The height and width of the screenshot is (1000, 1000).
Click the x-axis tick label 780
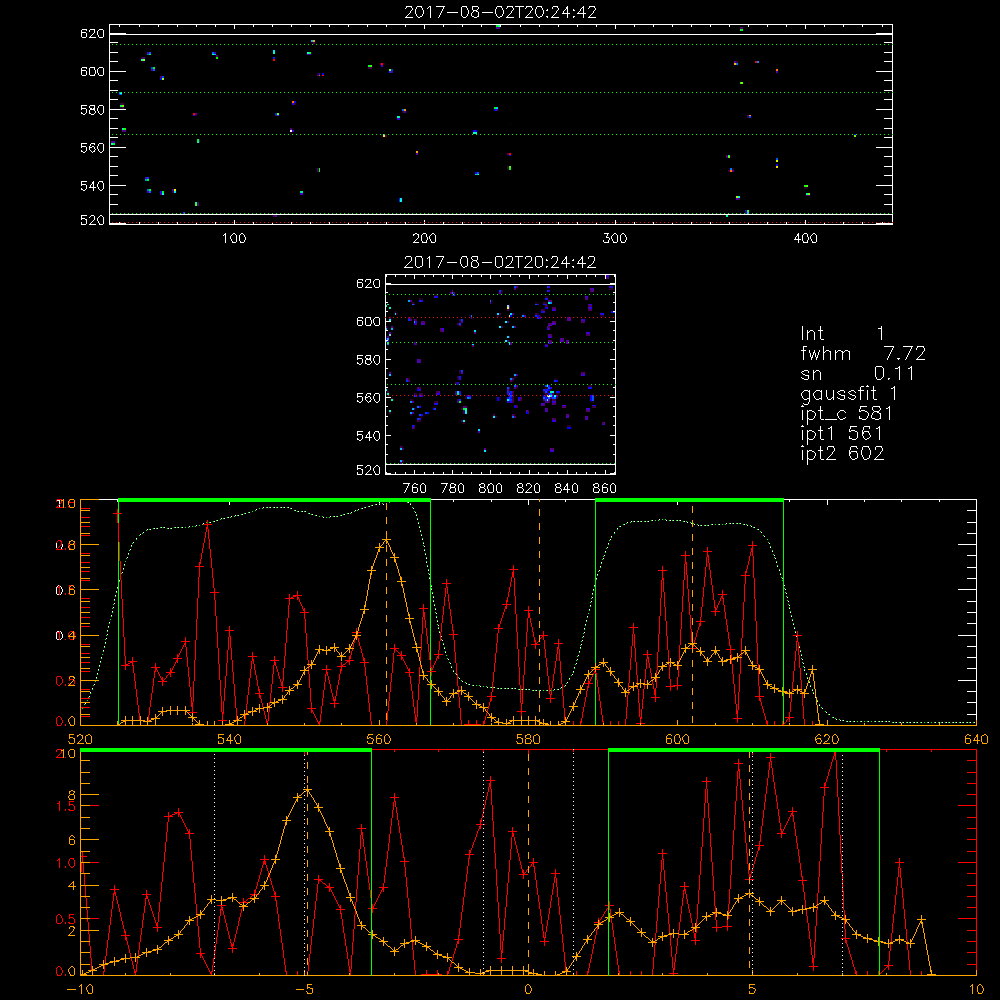point(453,489)
